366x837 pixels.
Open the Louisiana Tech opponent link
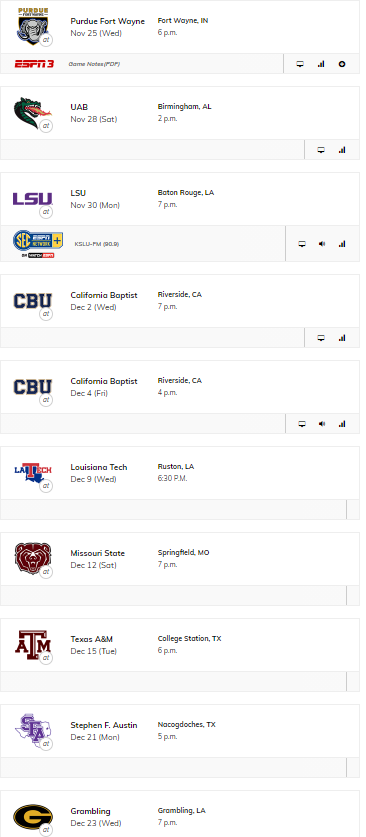pyautogui.click(x=99, y=467)
